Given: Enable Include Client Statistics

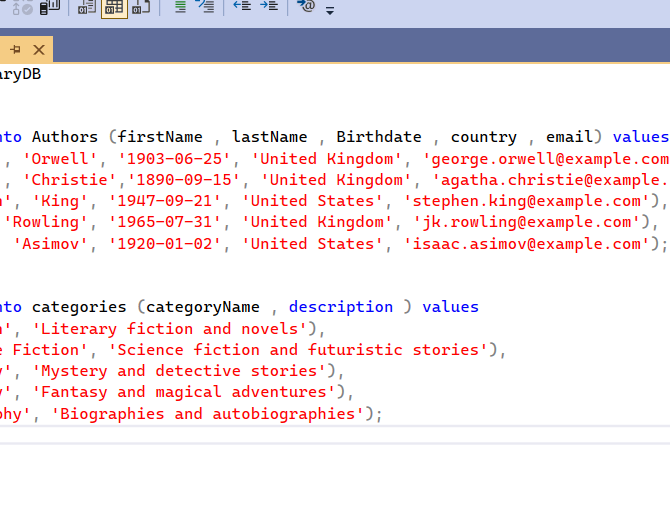Looking at the screenshot, I should pyautogui.click(x=49, y=7).
